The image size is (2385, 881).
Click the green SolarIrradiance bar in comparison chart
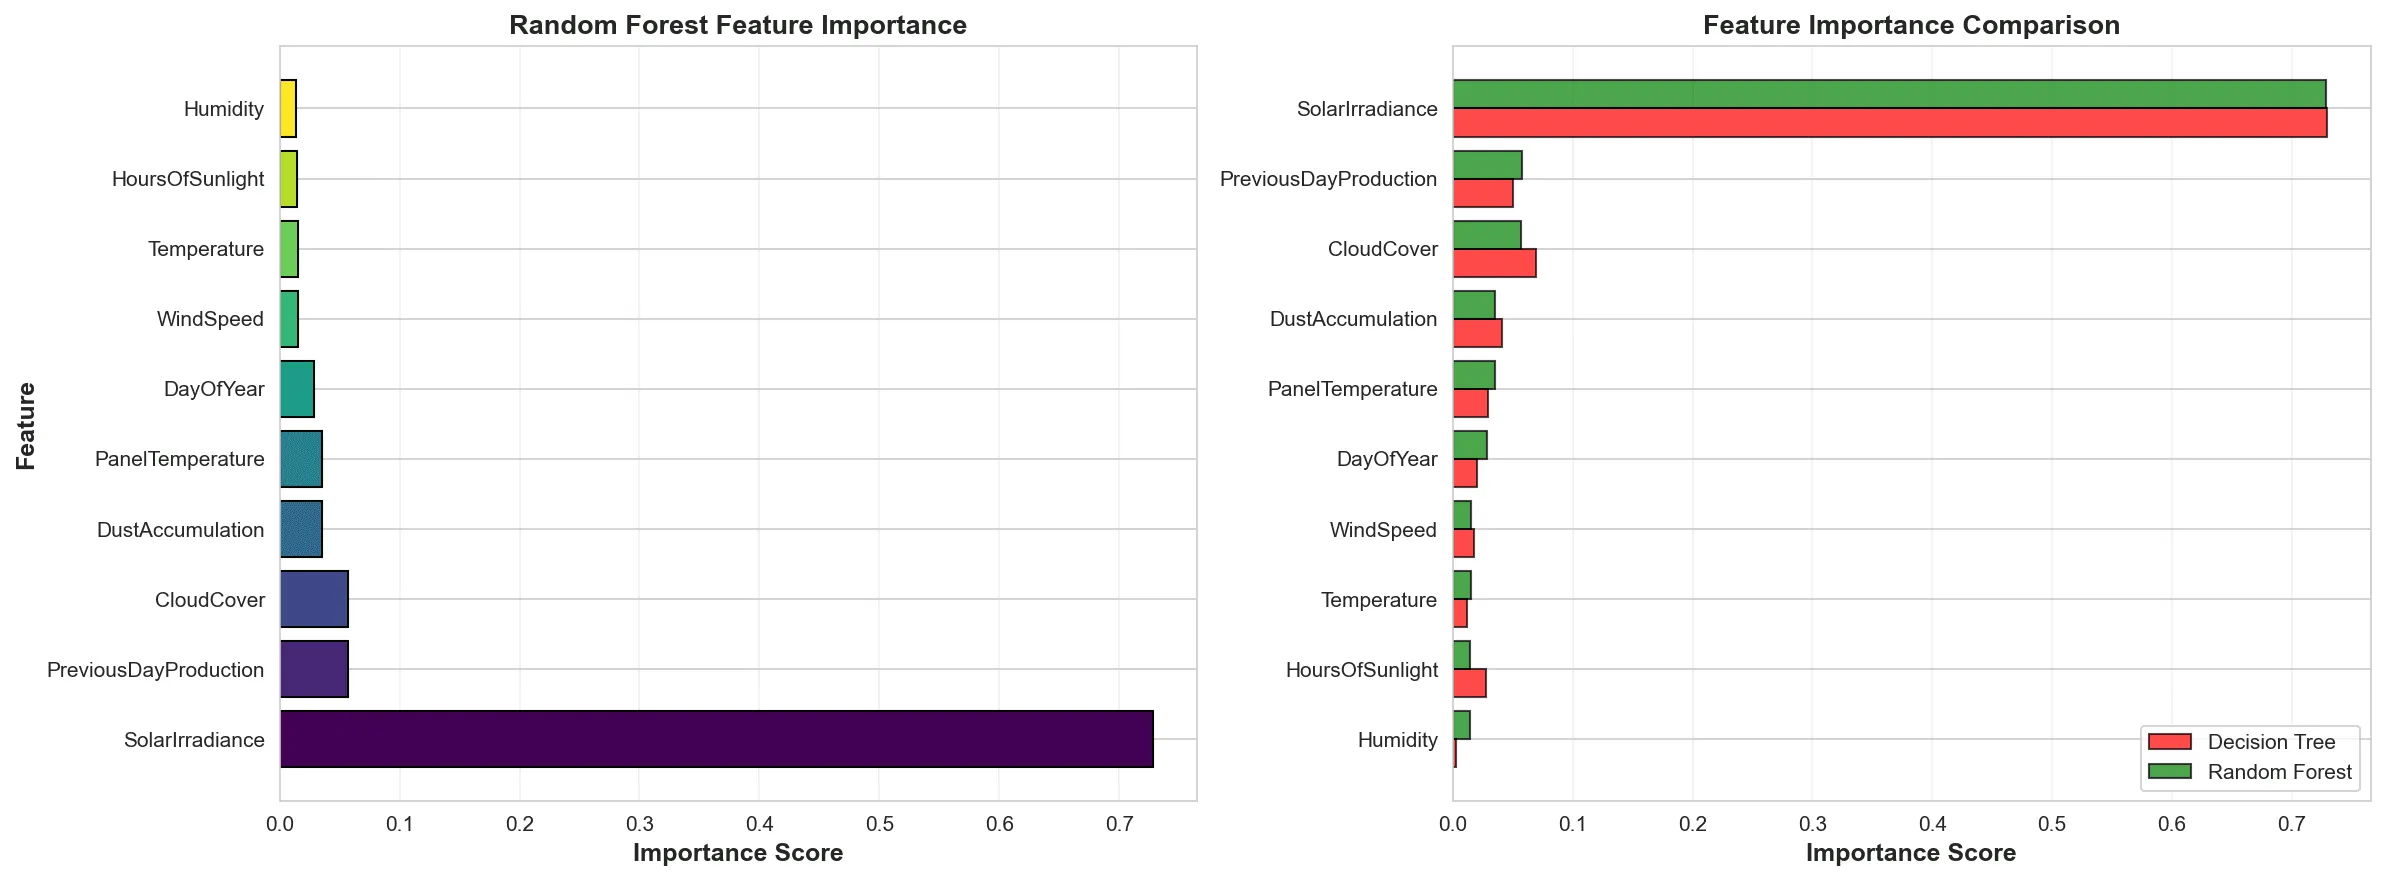pyautogui.click(x=1889, y=94)
